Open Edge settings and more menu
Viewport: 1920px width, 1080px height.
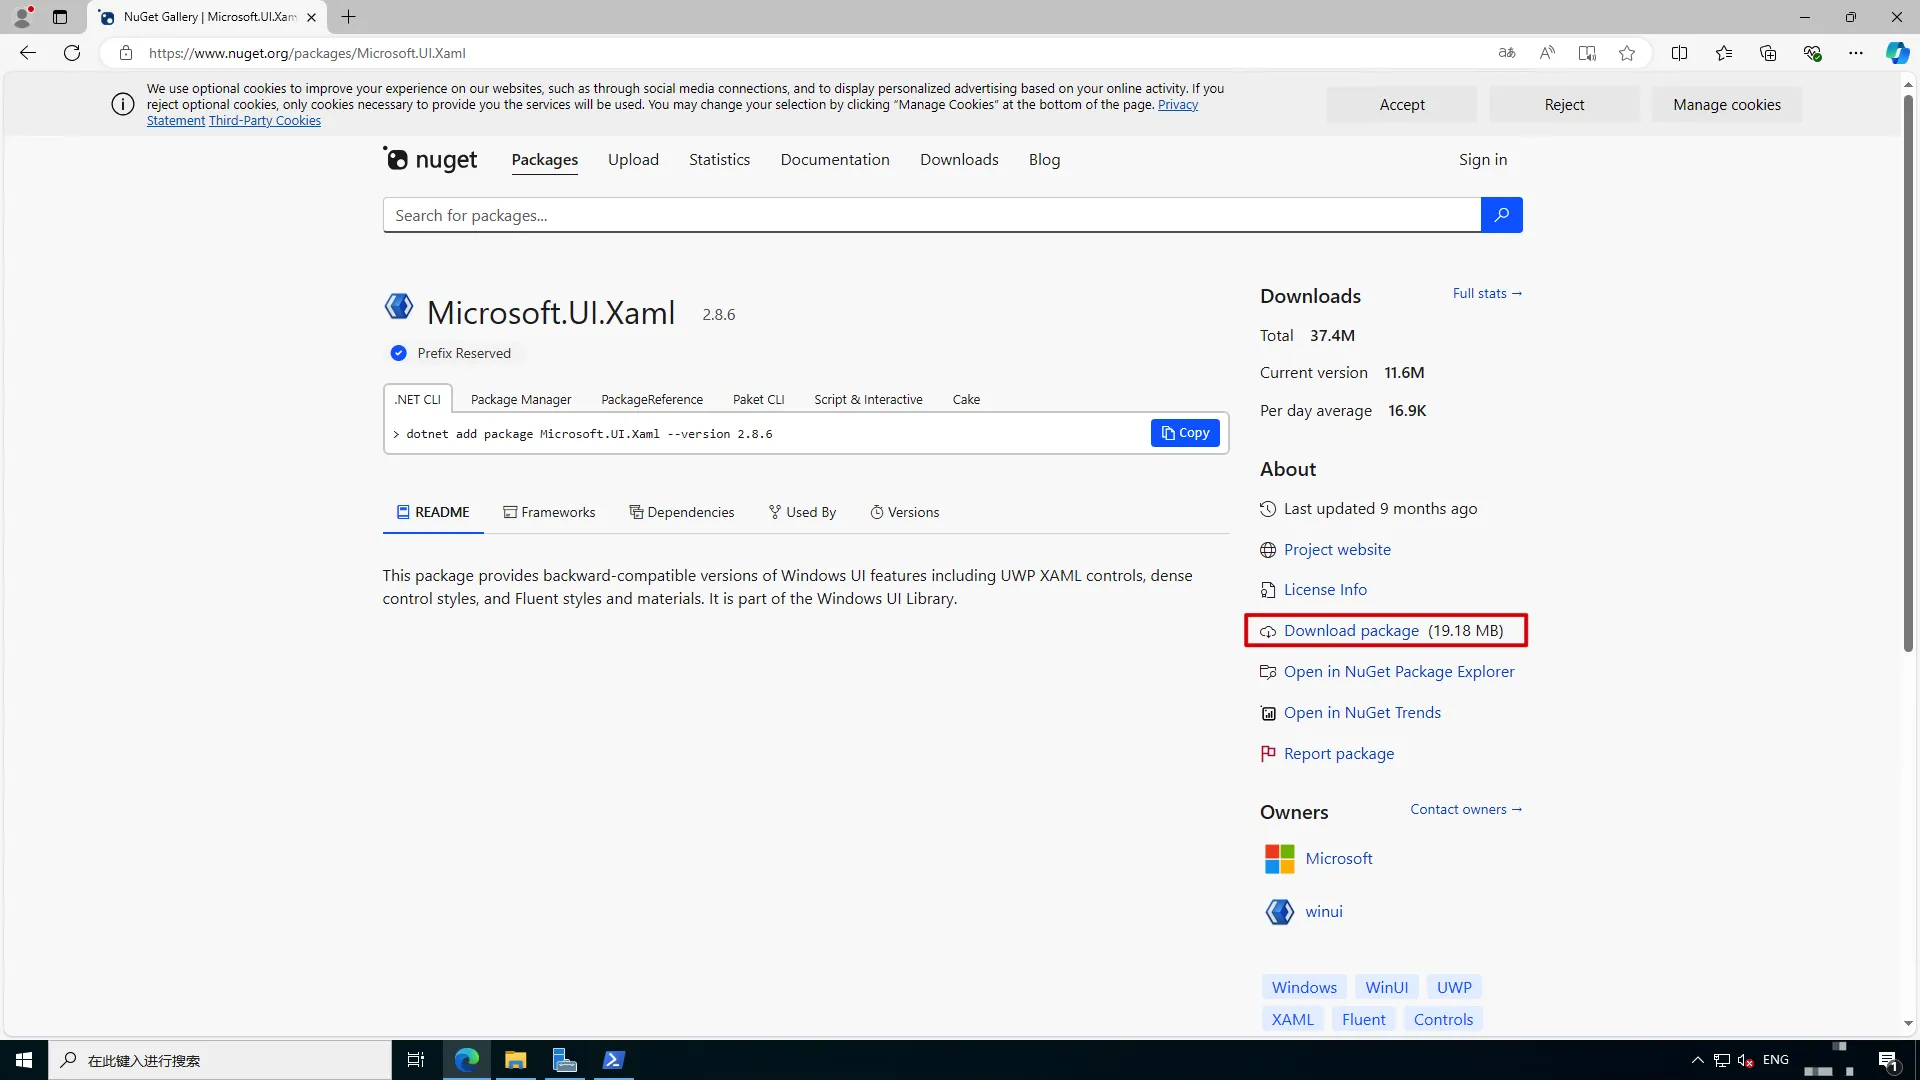pyautogui.click(x=1855, y=53)
